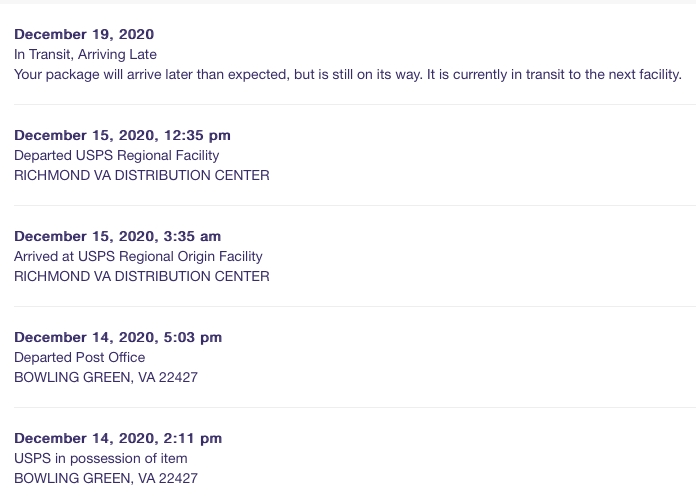Click divider between the two Richmond entries

pos(348,205)
